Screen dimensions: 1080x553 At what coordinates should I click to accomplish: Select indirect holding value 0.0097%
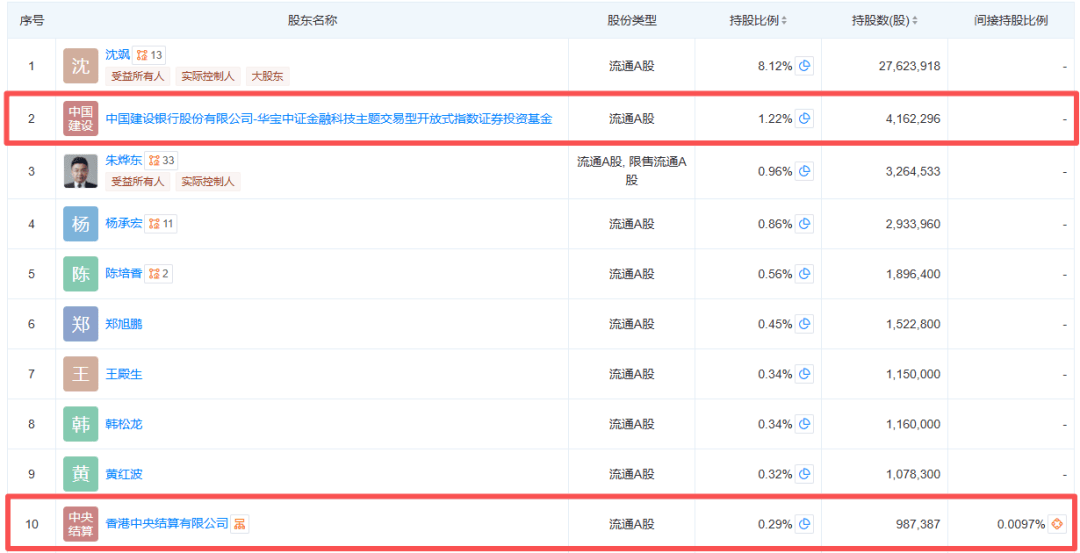point(1021,524)
